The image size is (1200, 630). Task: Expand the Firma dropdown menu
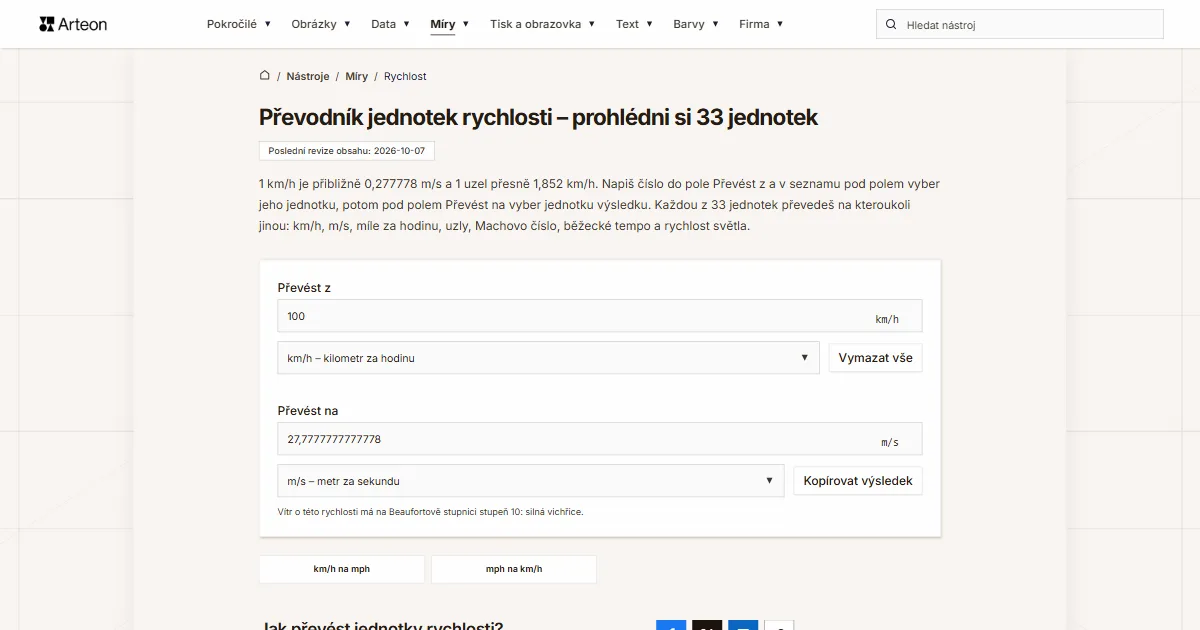click(x=761, y=24)
